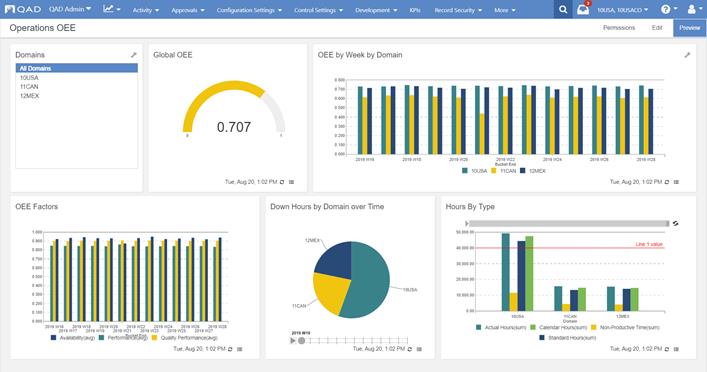The height and width of the screenshot is (372, 707).
Task: Click the Hours By Type scrollbar left arrow
Action: (x=467, y=223)
